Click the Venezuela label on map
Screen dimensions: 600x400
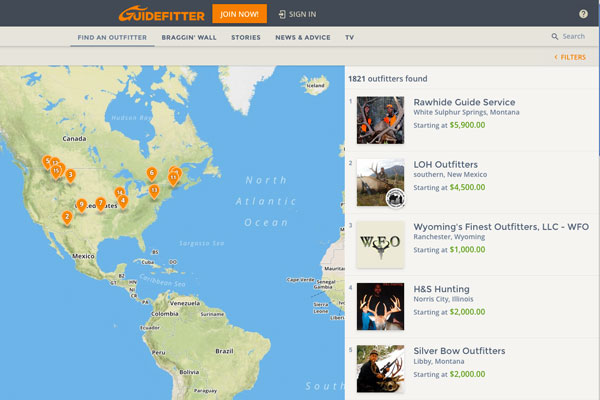185,303
